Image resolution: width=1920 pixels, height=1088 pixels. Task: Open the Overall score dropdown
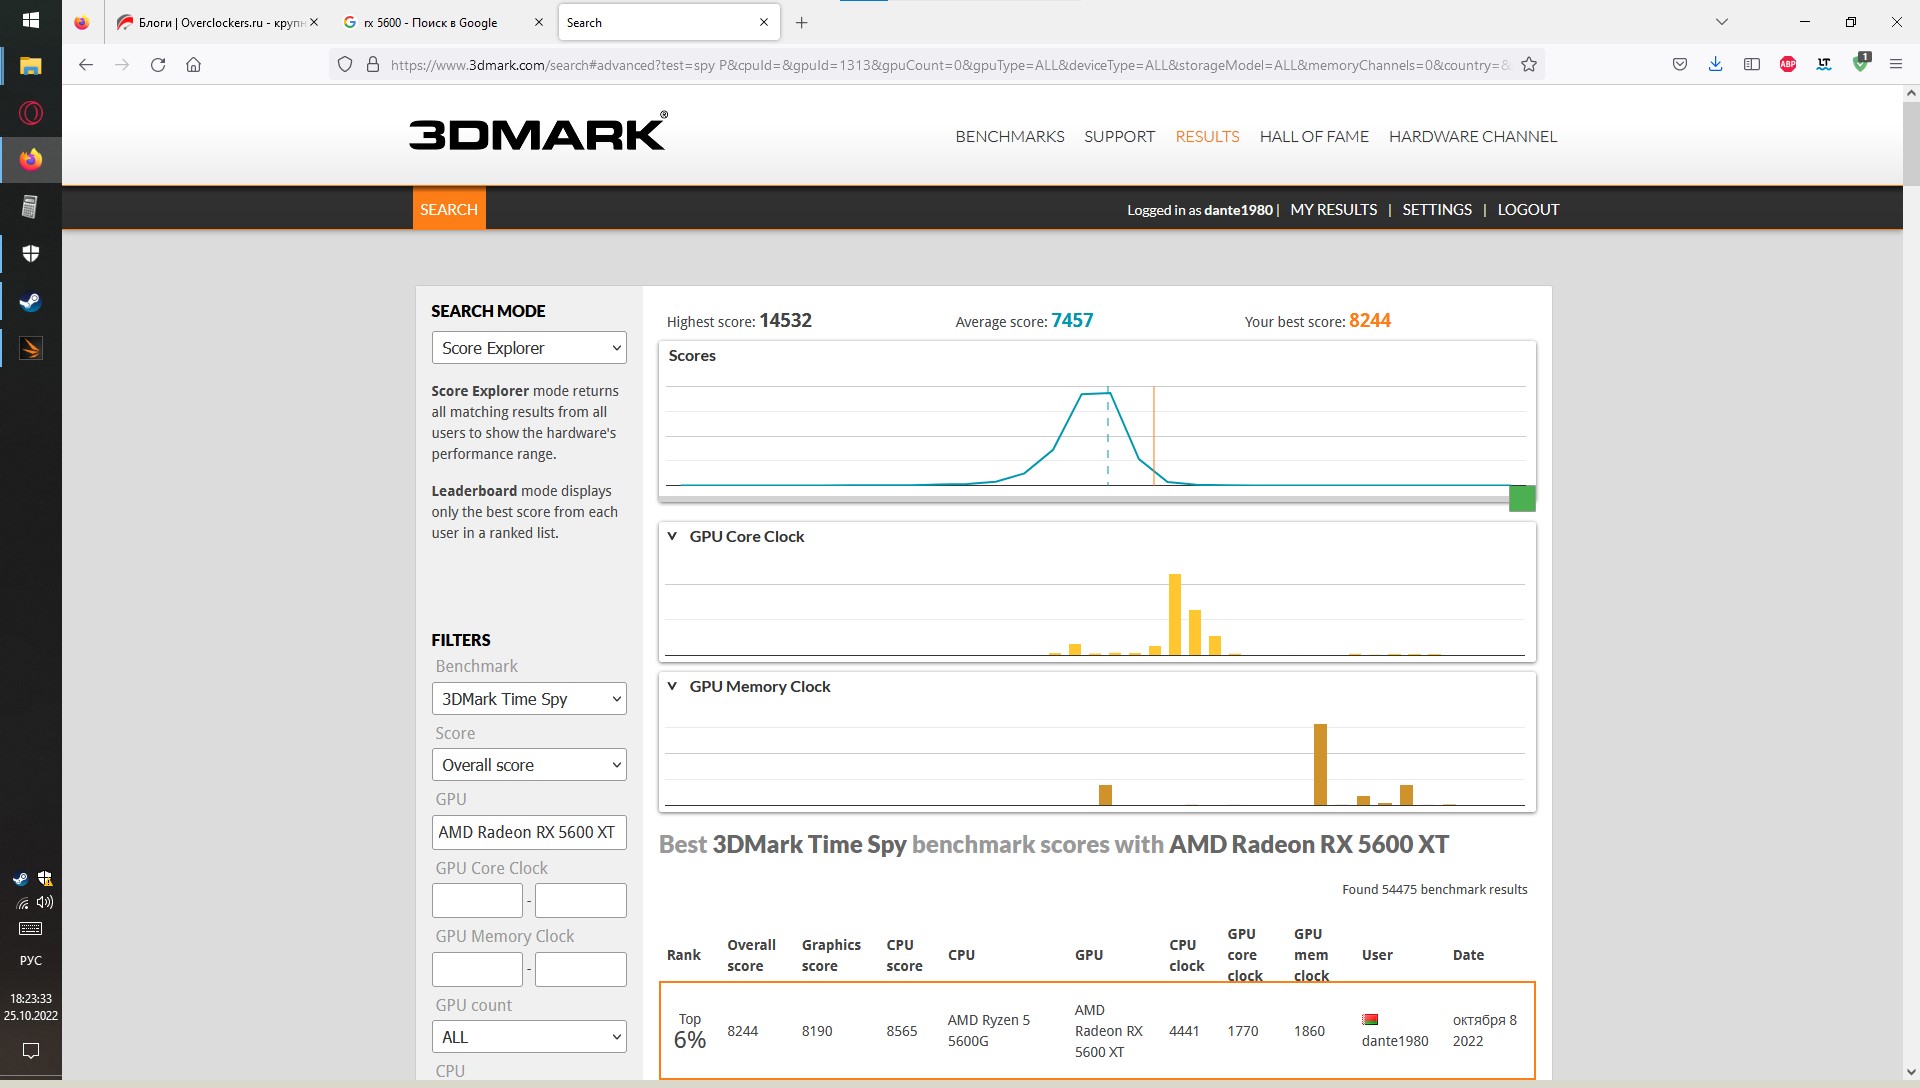529,765
